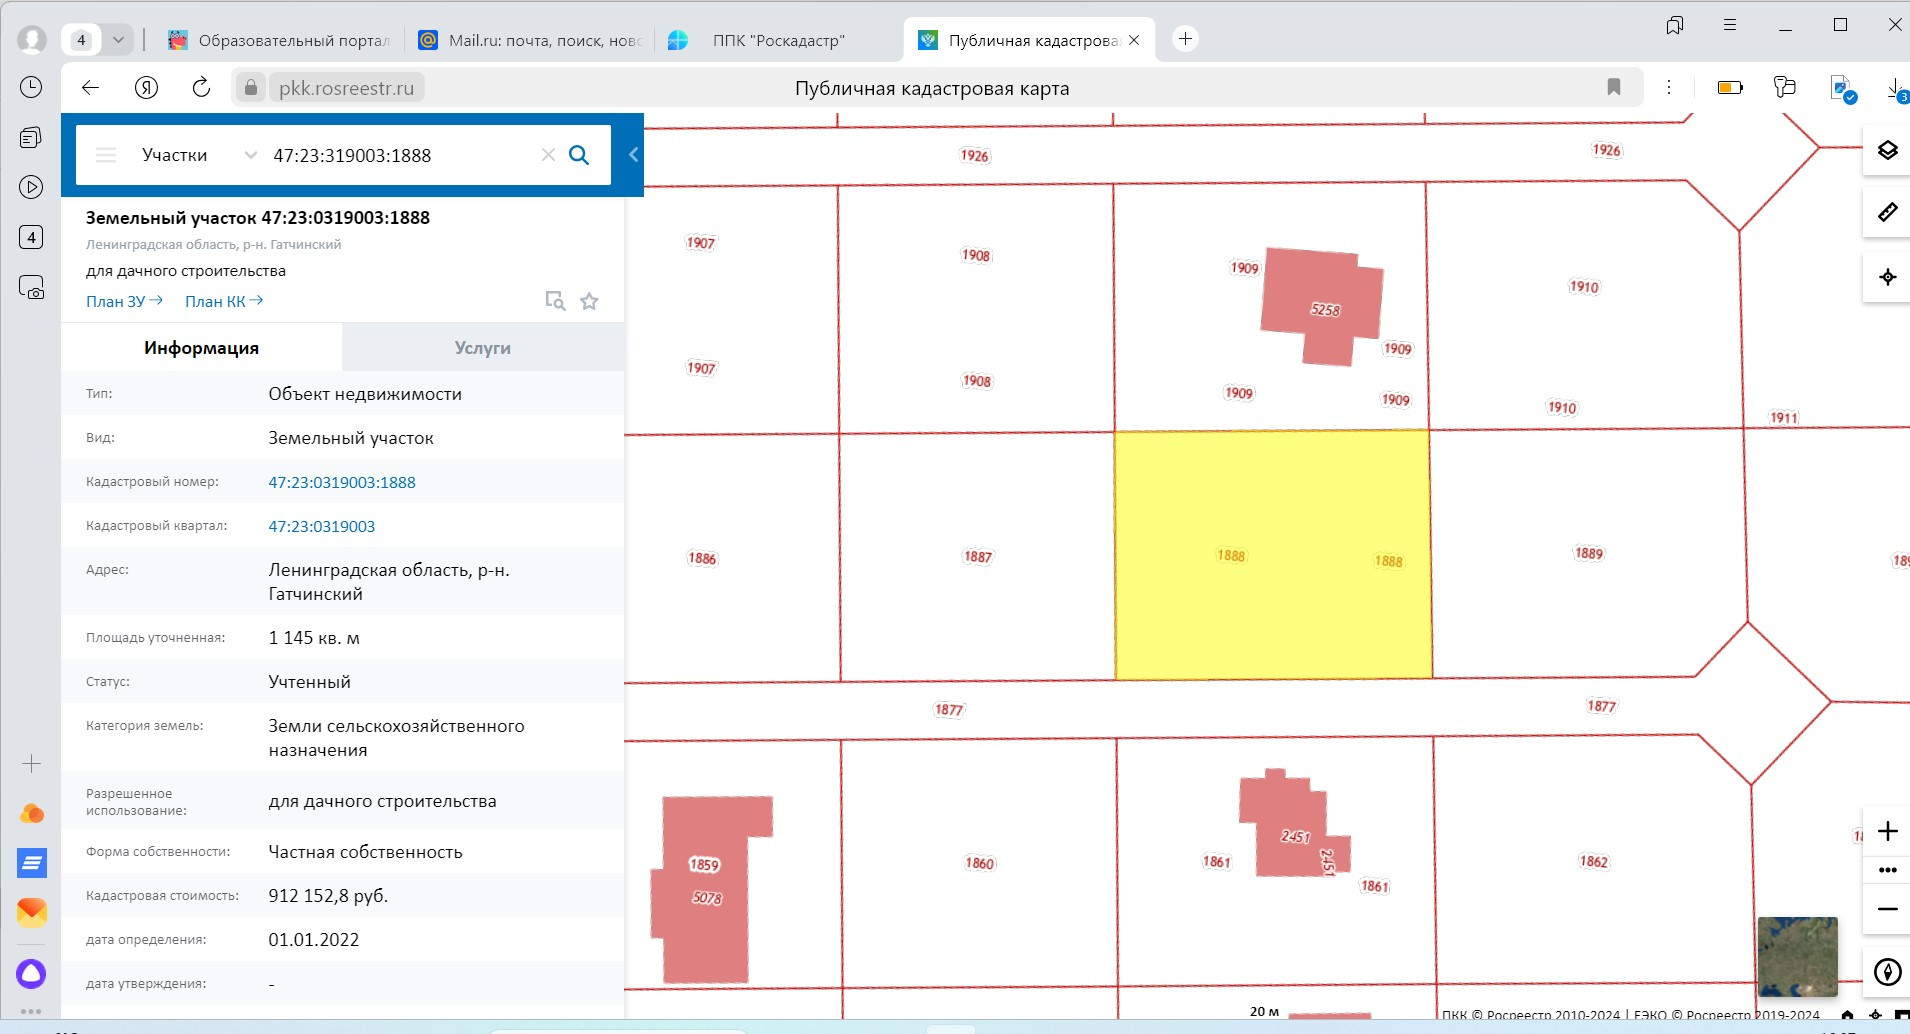This screenshot has height=1034, width=1910.
Task: Open the bookmarks collections button
Action: click(1675, 25)
